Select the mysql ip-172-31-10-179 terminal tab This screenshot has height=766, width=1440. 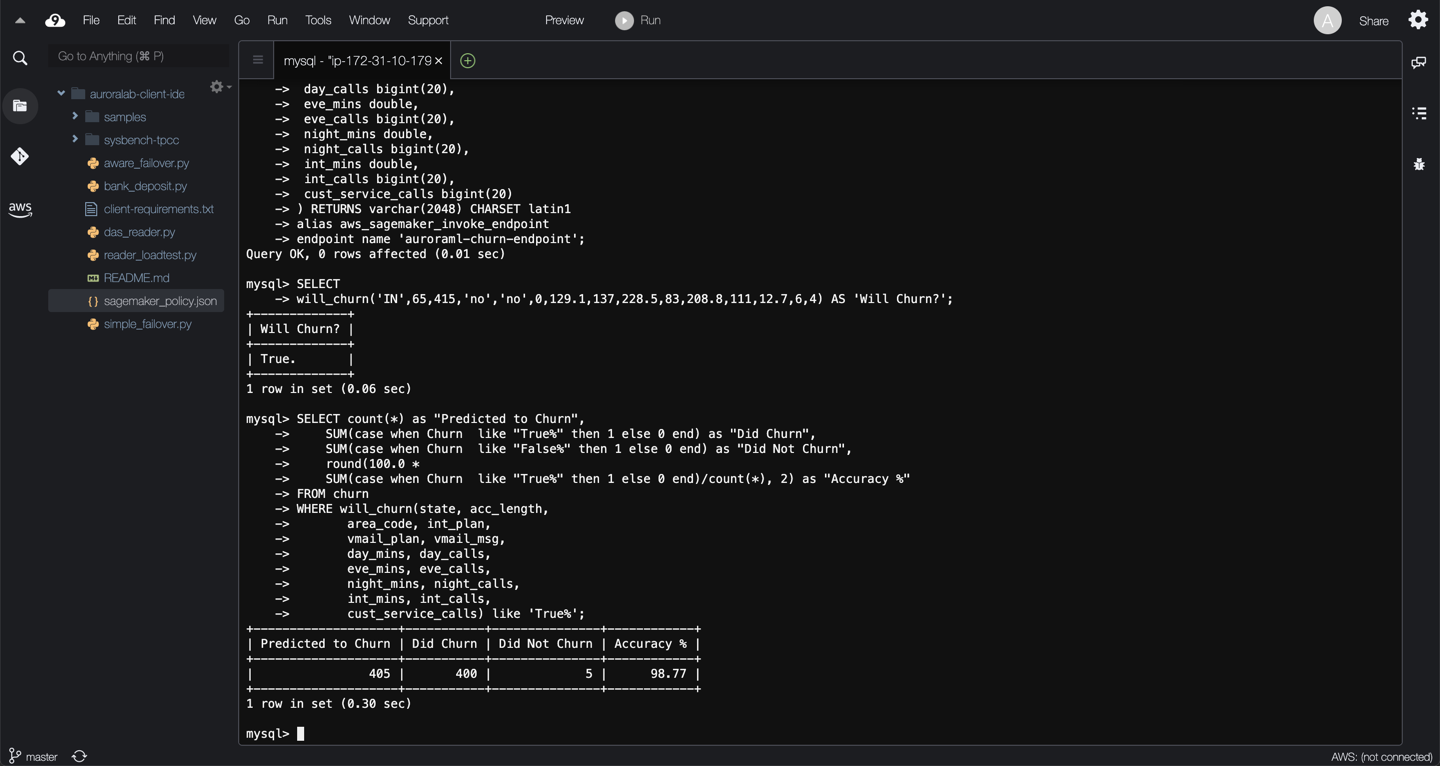tap(355, 61)
